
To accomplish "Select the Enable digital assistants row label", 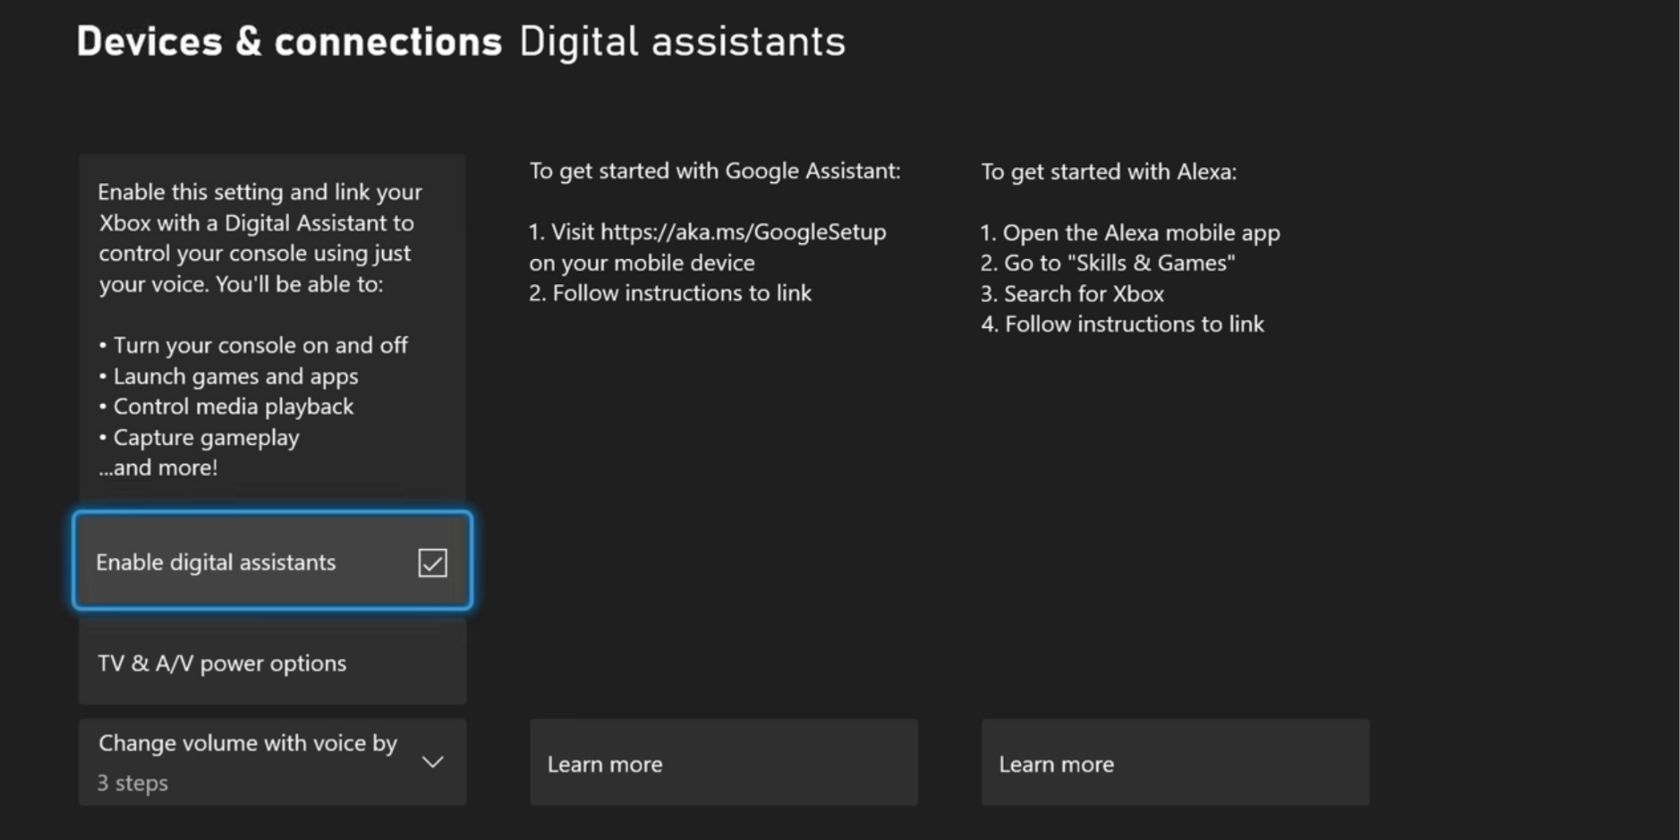I will click(216, 563).
